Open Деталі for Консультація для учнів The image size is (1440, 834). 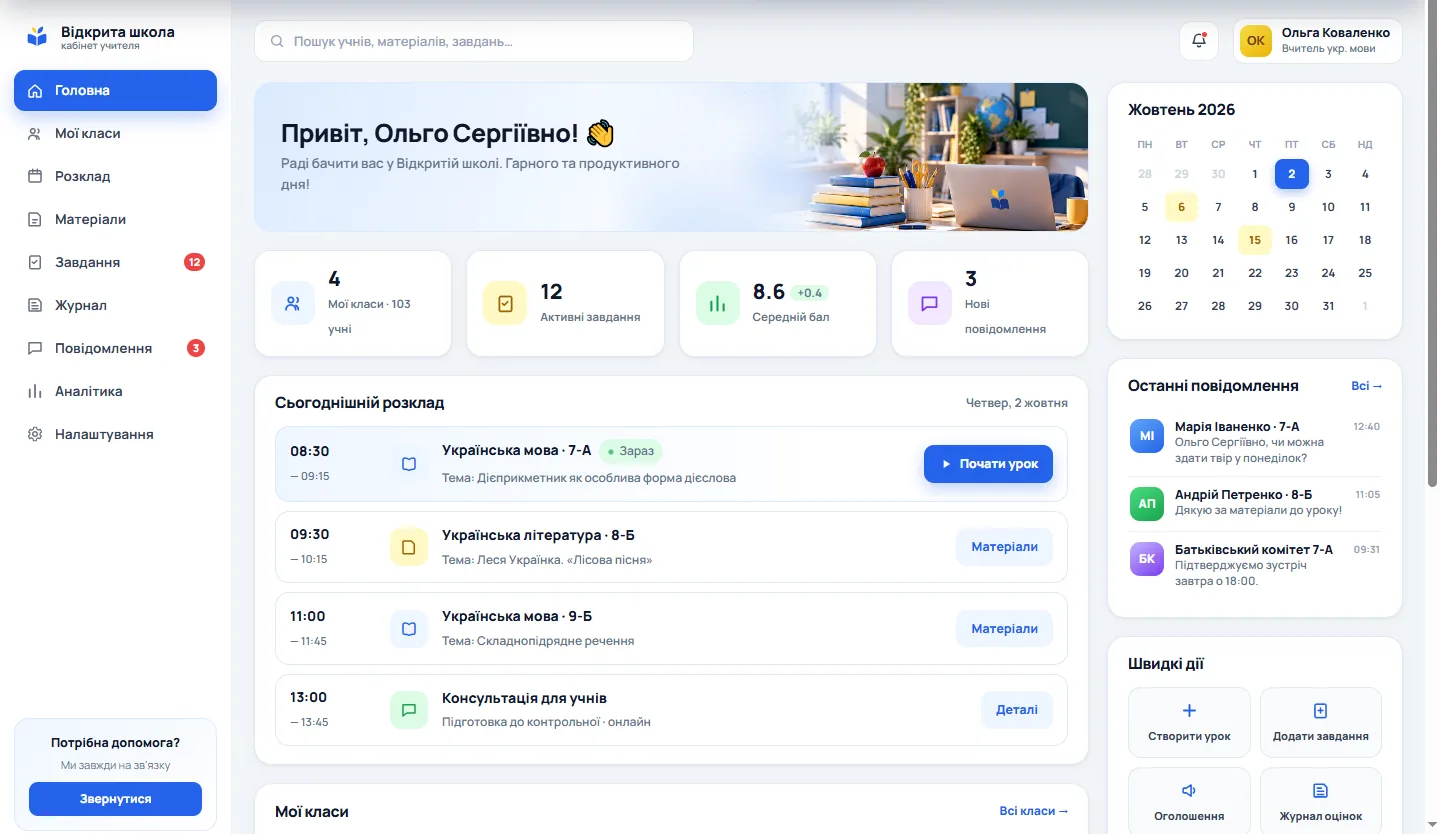(x=1017, y=710)
